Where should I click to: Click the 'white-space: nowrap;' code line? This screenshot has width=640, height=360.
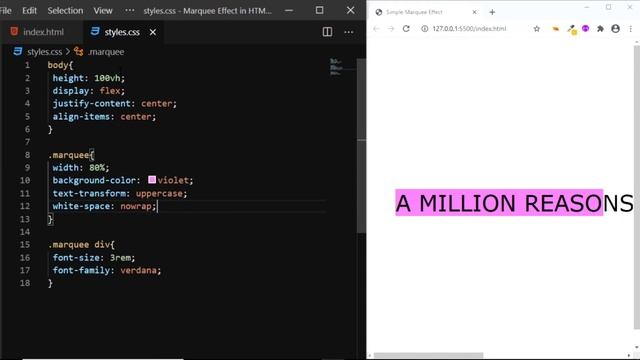[104, 206]
